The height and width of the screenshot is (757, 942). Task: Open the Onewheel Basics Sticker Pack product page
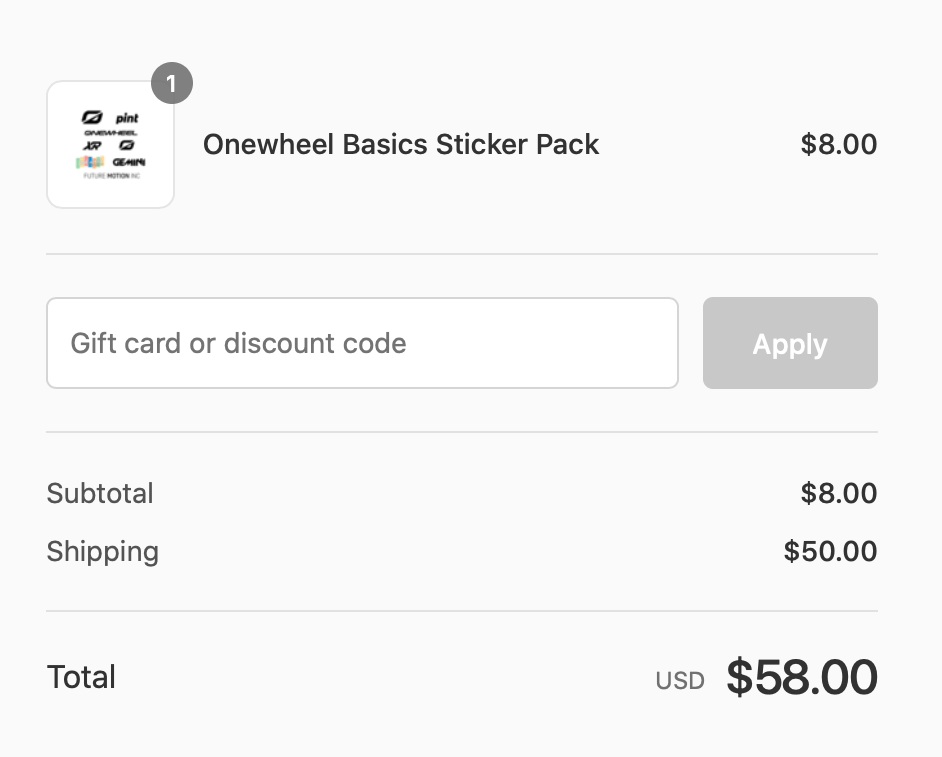pyautogui.click(x=400, y=144)
